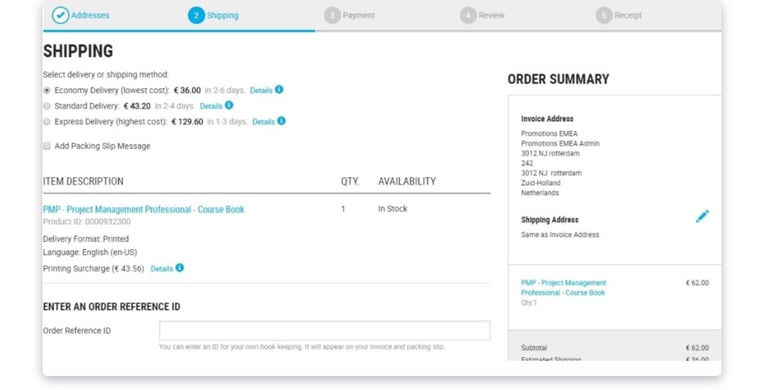This screenshot has width=768, height=390.
Task: Click the Order Reference ID input field
Action: 324,331
